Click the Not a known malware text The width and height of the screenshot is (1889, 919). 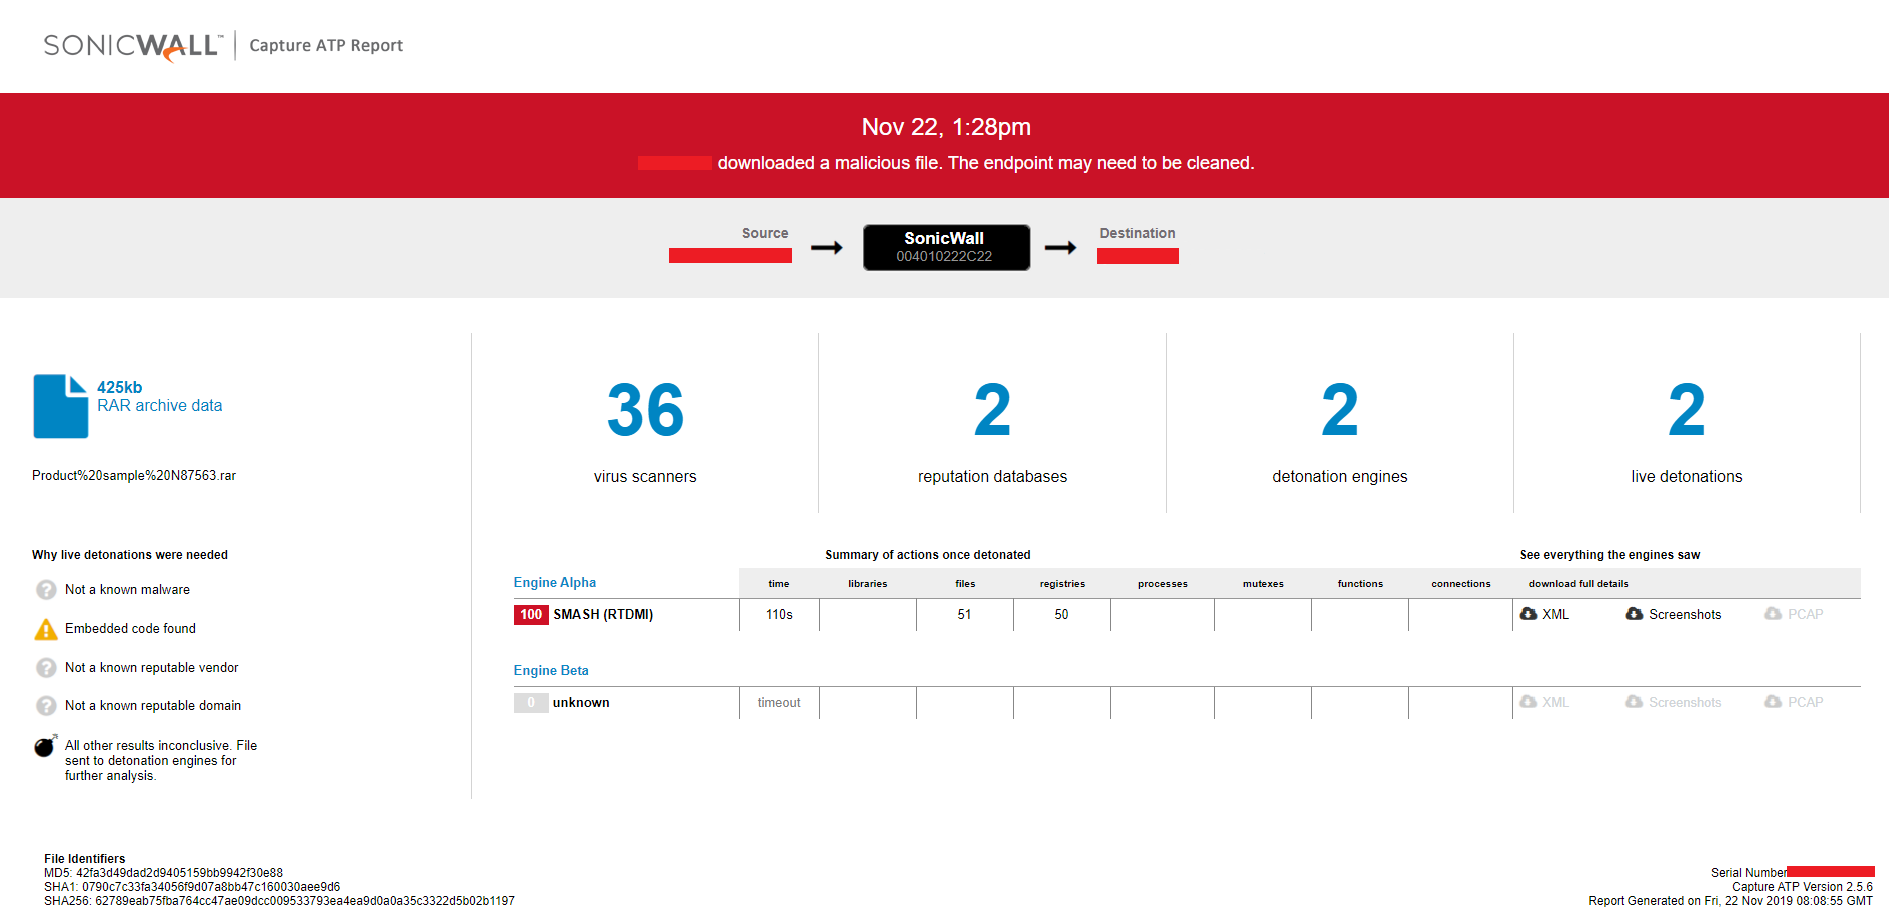[127, 590]
